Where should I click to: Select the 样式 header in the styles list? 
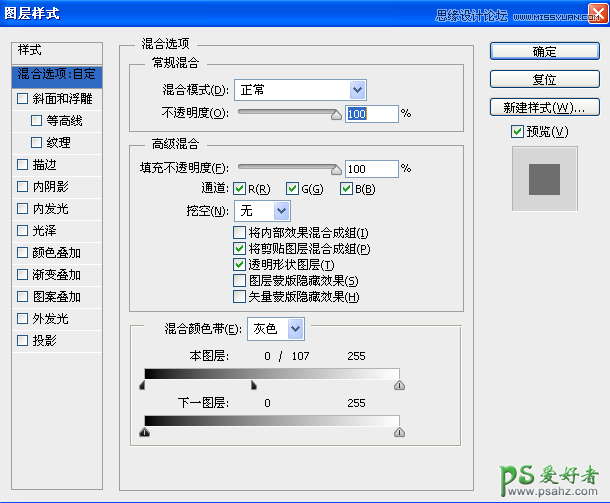[57, 51]
